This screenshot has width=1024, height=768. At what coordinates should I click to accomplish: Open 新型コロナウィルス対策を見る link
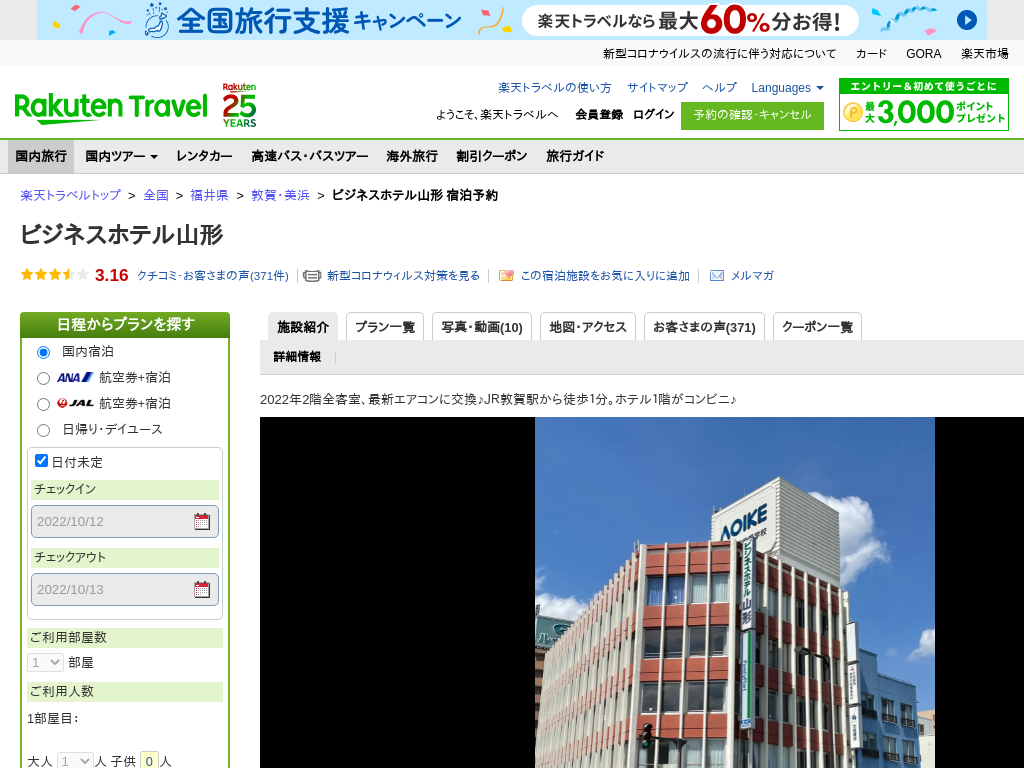click(403, 276)
